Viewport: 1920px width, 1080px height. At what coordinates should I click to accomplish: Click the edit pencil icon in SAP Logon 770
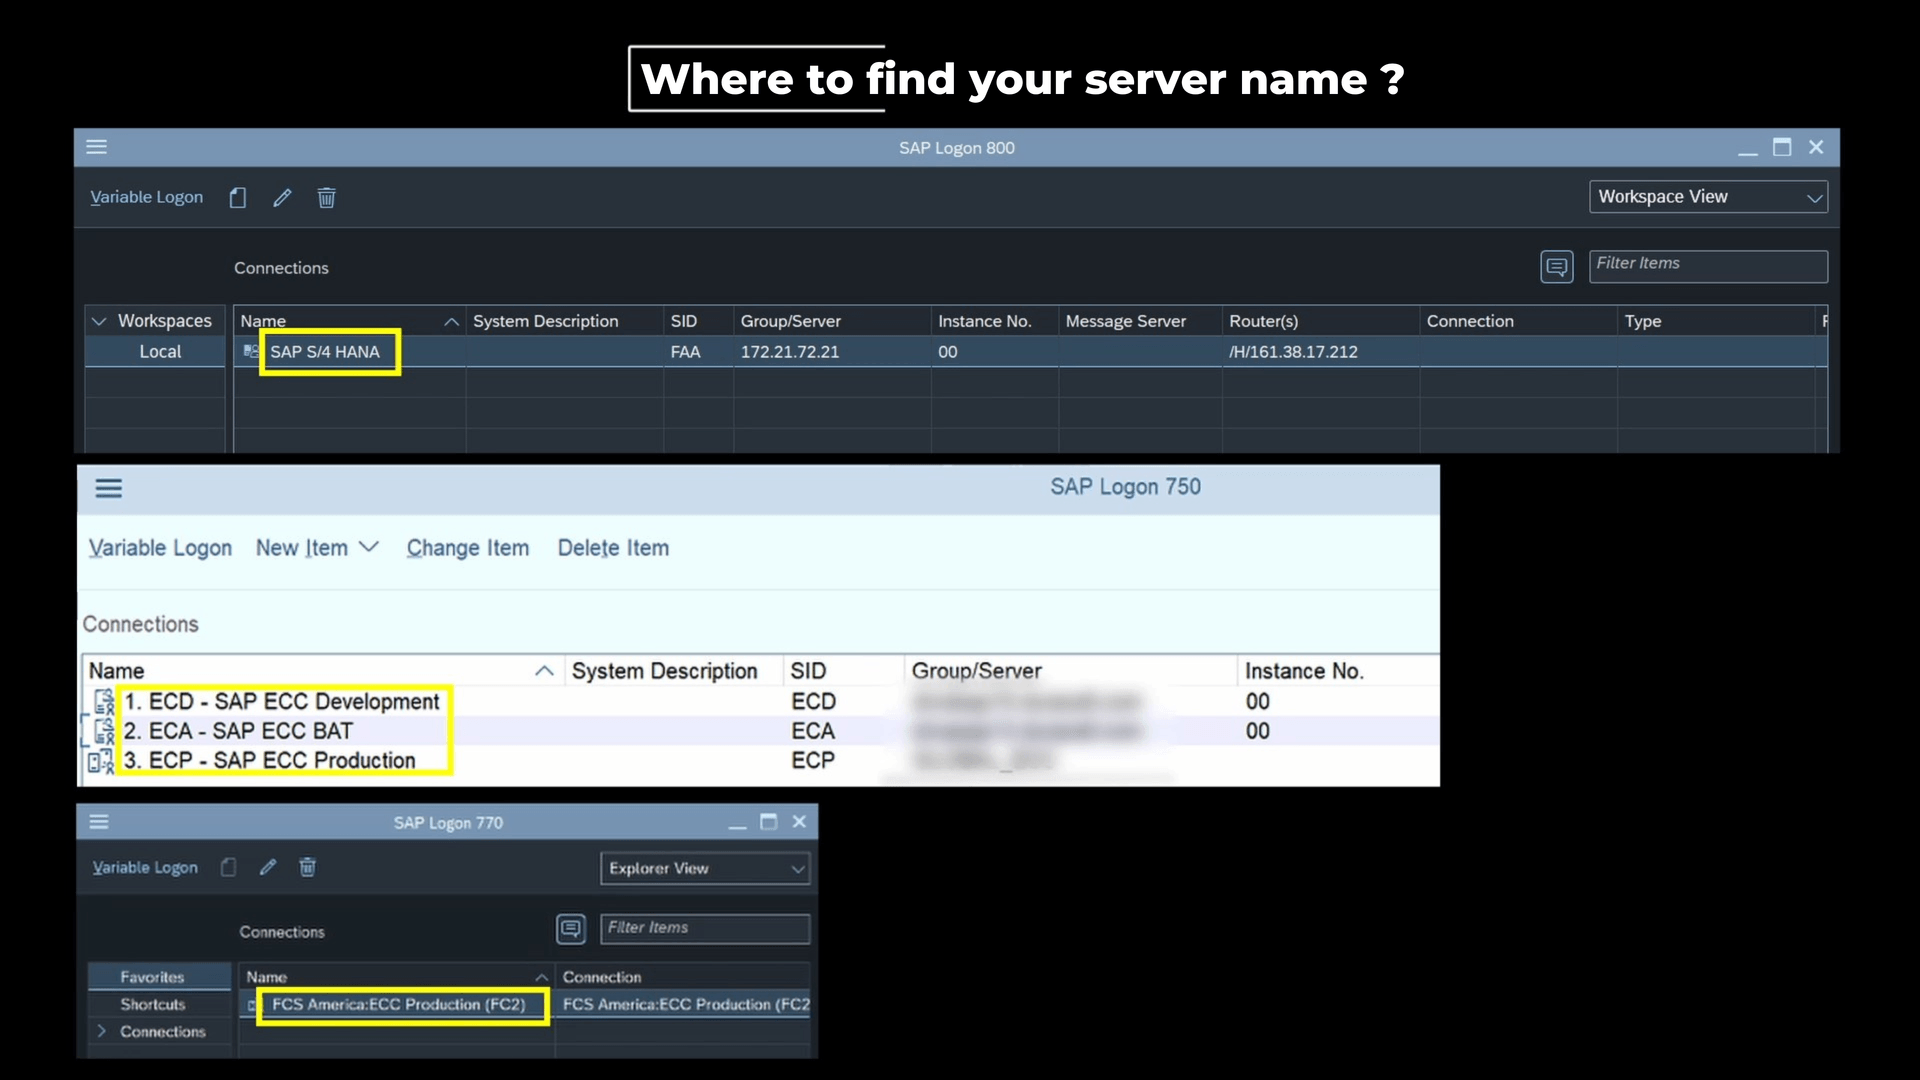tap(267, 867)
